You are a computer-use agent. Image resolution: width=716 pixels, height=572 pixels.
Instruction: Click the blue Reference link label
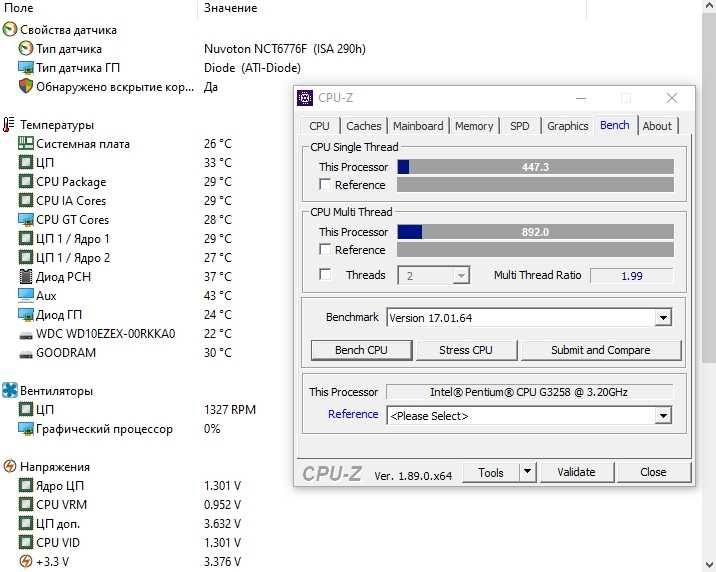[353, 414]
